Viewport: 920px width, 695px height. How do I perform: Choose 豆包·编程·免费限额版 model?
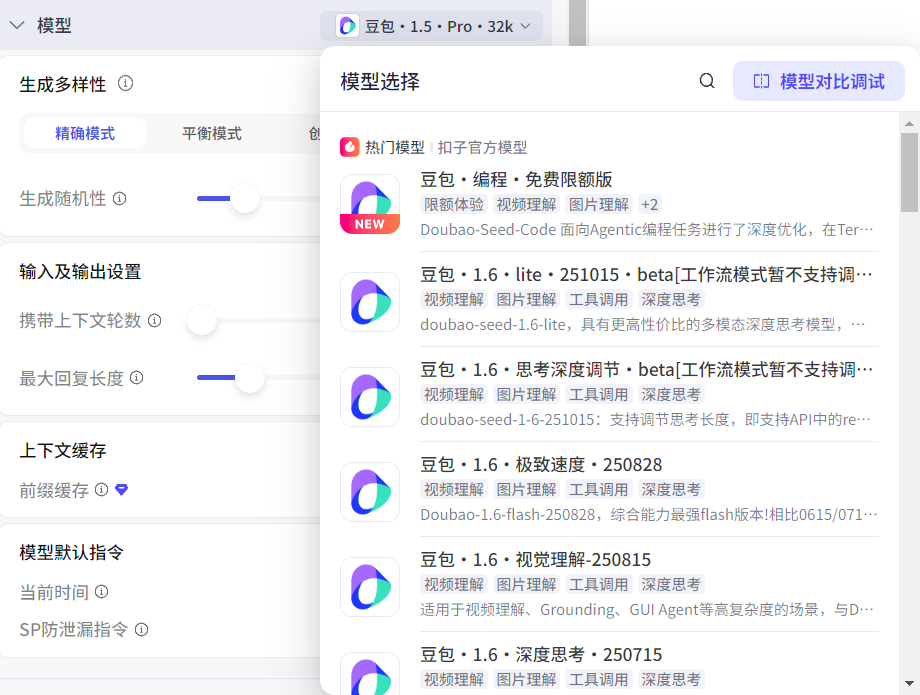(x=516, y=179)
